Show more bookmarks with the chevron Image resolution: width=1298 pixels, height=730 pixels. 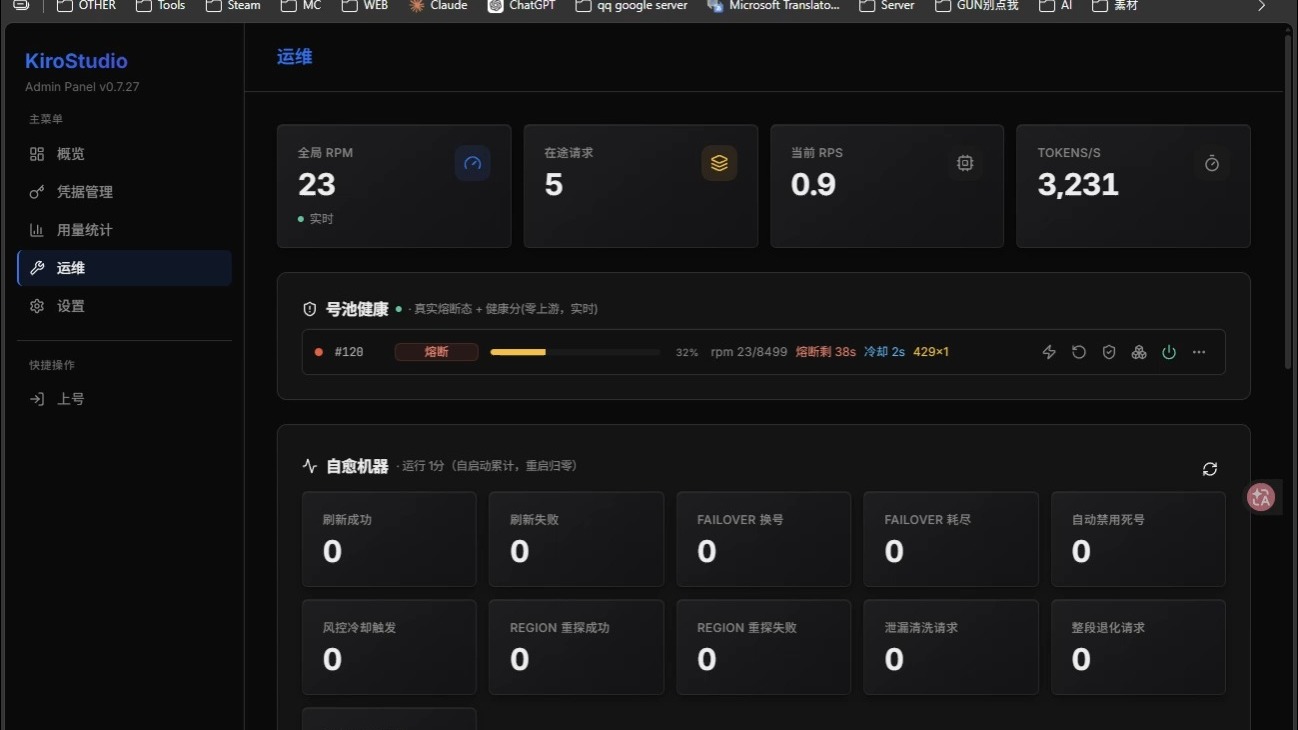(1261, 6)
